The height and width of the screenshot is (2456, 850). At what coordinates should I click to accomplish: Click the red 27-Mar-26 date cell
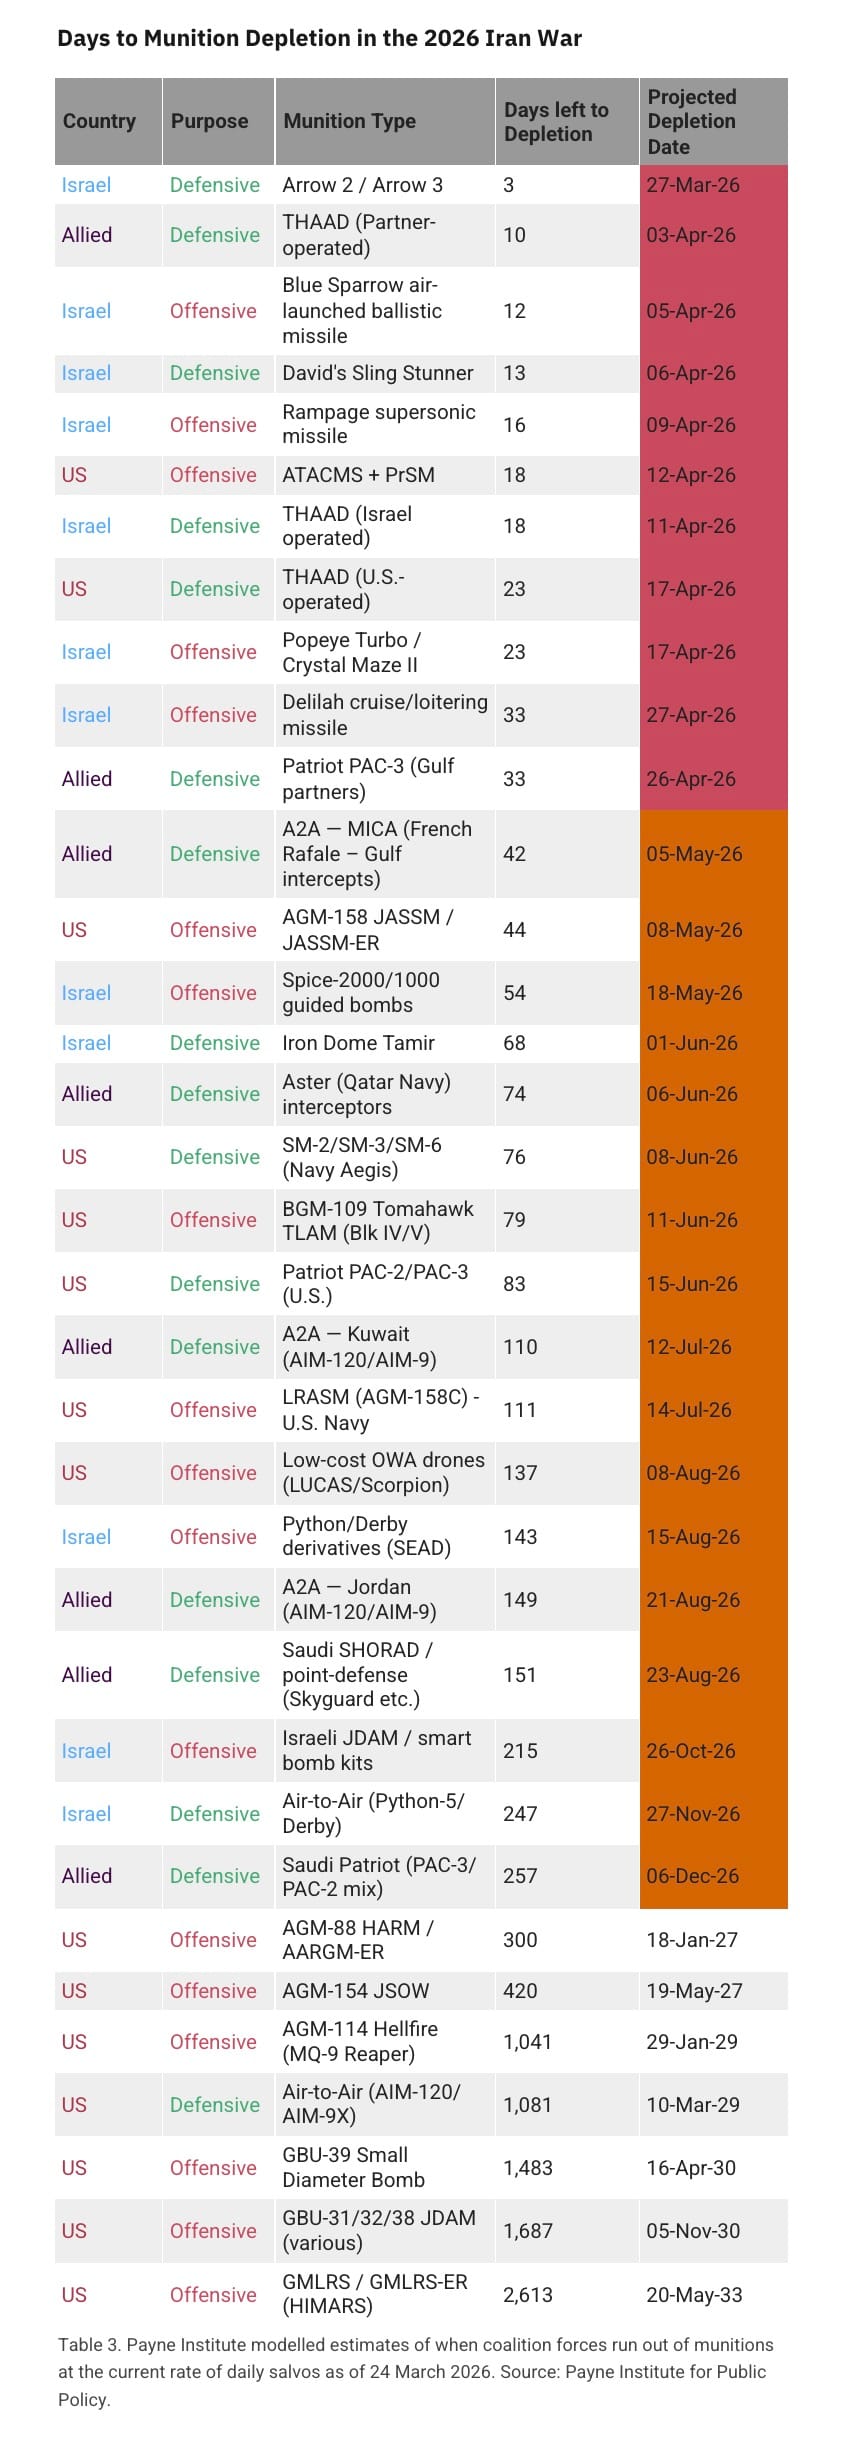[693, 185]
